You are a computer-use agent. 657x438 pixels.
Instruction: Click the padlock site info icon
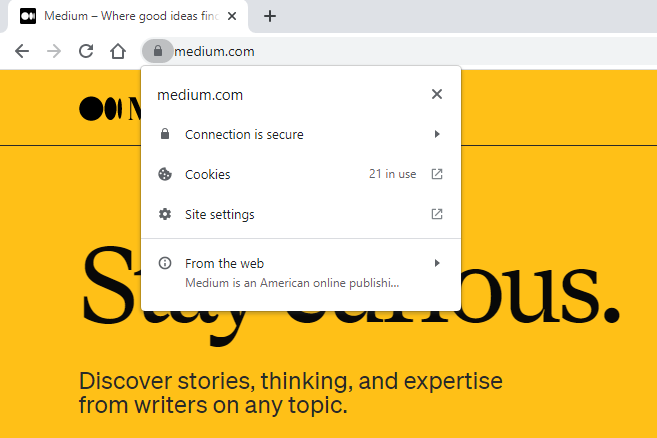click(158, 51)
